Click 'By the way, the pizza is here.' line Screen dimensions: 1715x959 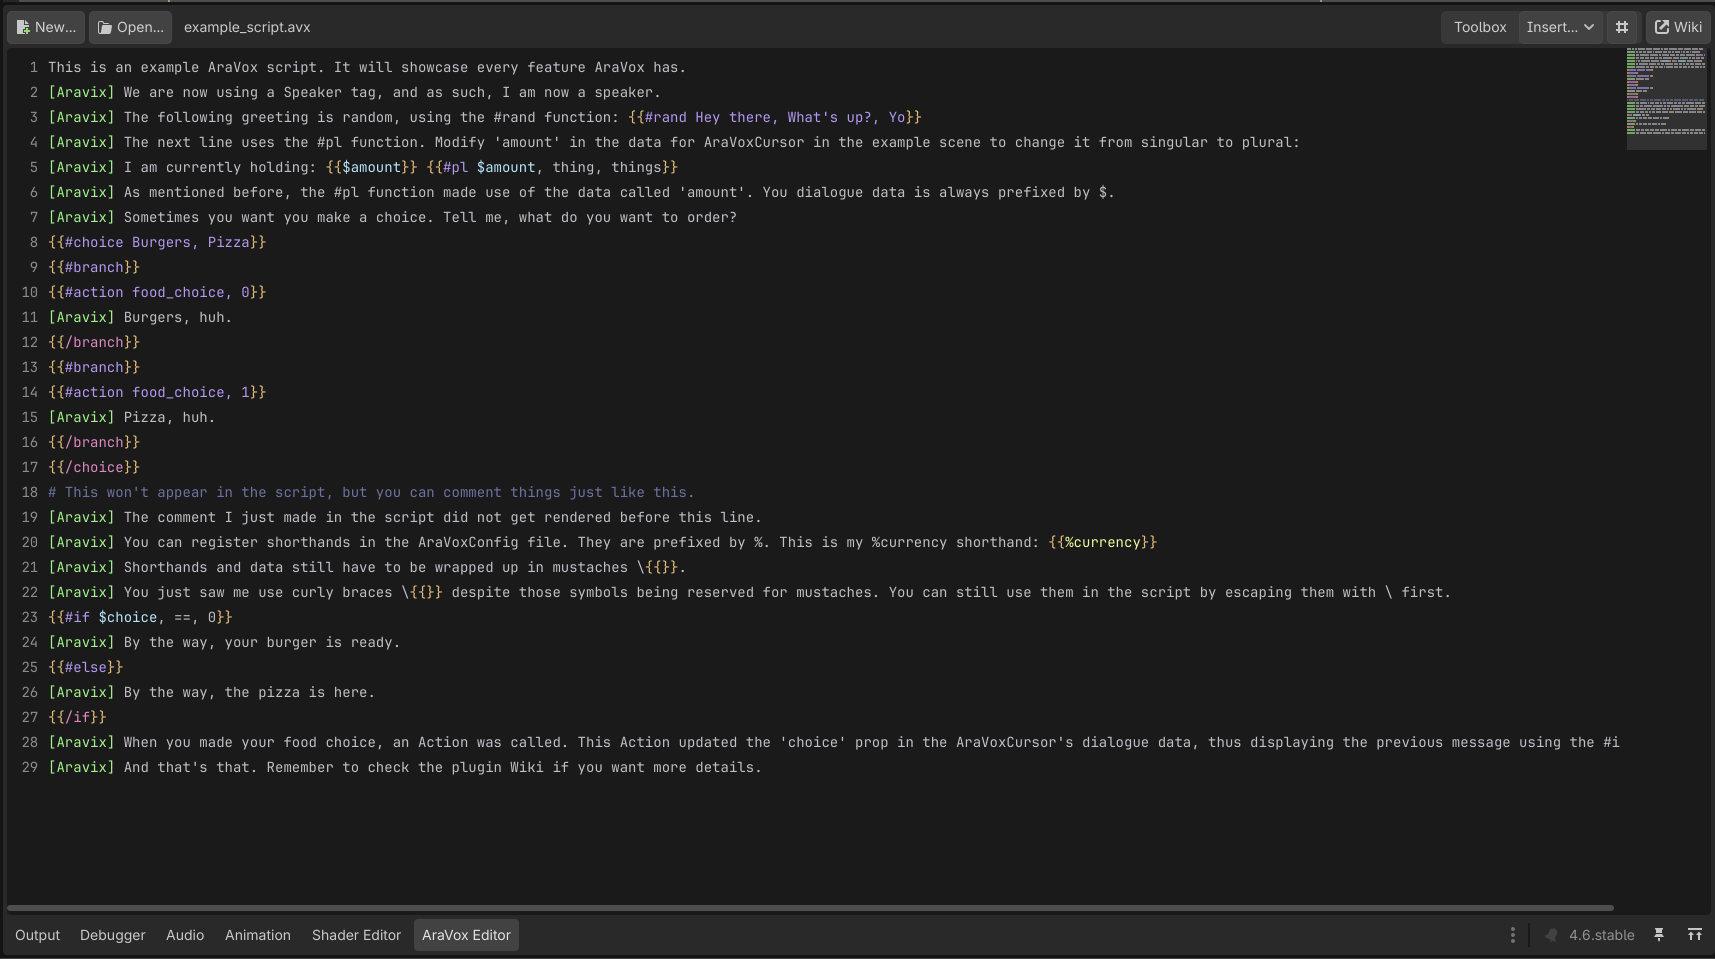pos(250,692)
